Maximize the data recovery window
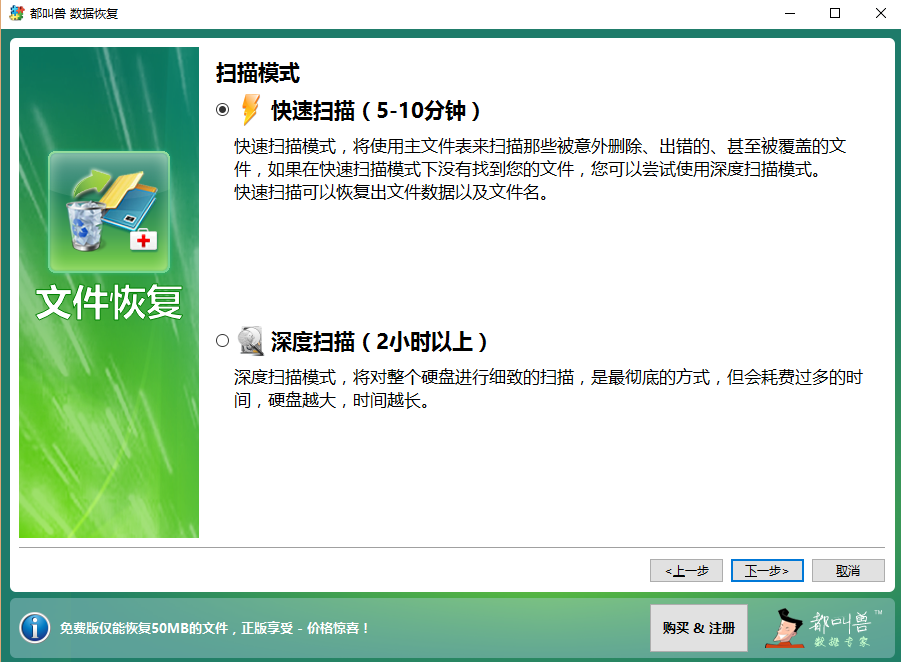The height and width of the screenshot is (662, 901). [x=835, y=13]
